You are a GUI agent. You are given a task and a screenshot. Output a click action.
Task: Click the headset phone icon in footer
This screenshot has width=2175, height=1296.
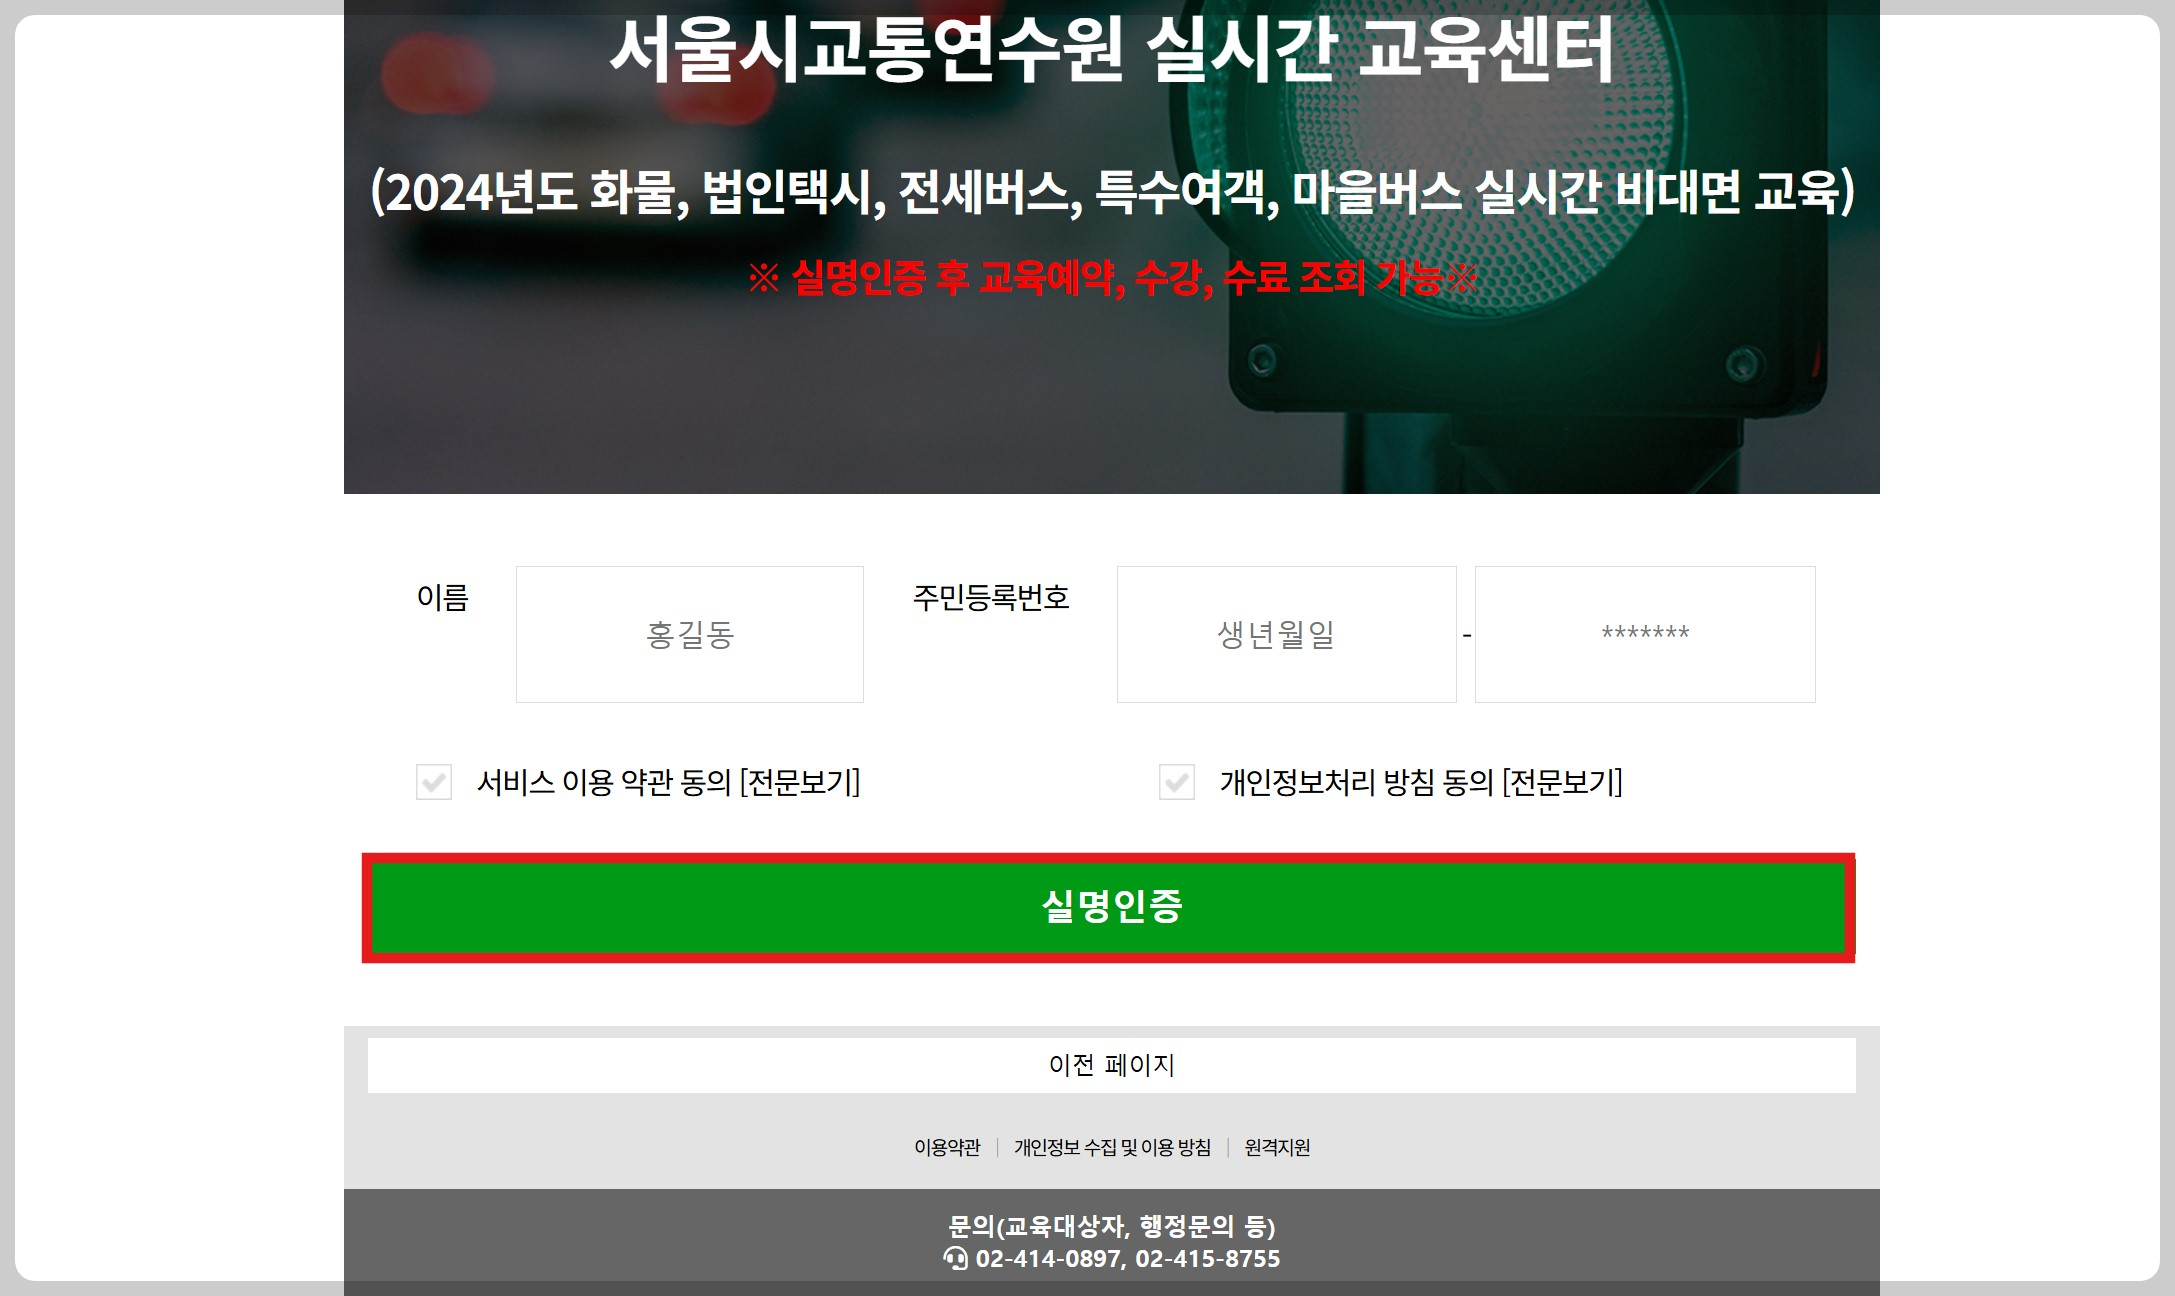[955, 1258]
